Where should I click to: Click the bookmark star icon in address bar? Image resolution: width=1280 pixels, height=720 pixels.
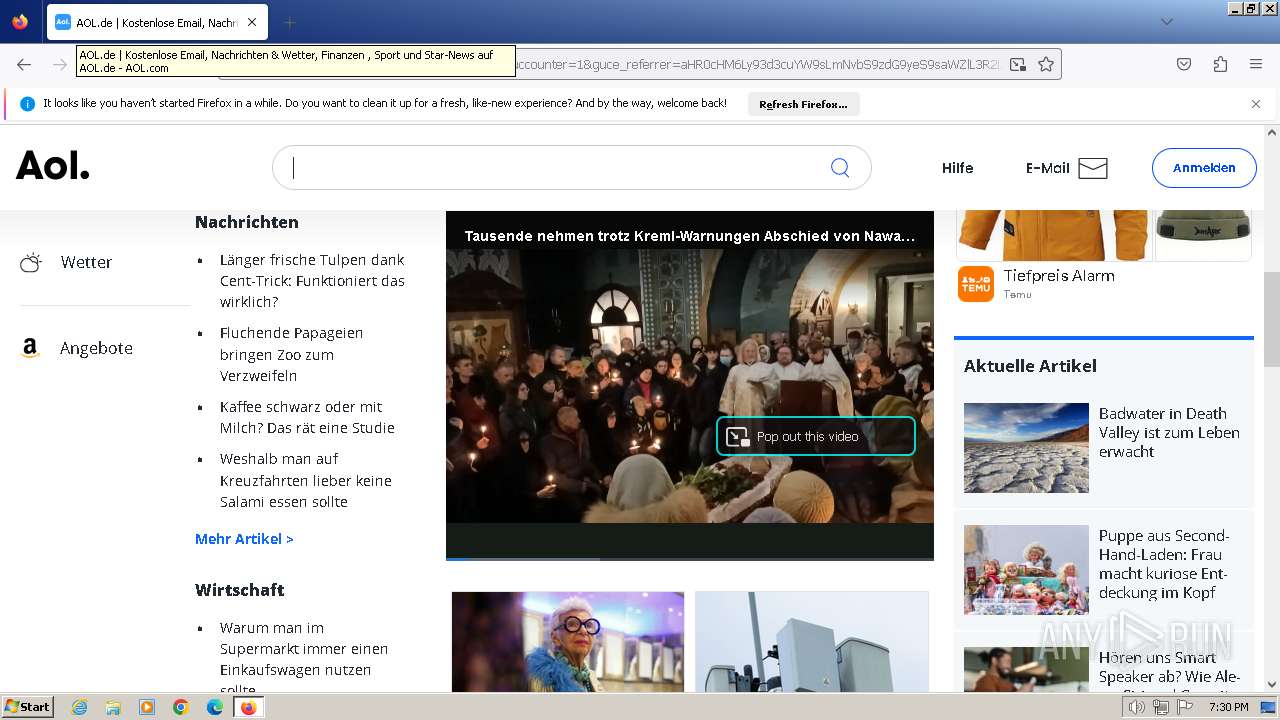click(x=1046, y=64)
